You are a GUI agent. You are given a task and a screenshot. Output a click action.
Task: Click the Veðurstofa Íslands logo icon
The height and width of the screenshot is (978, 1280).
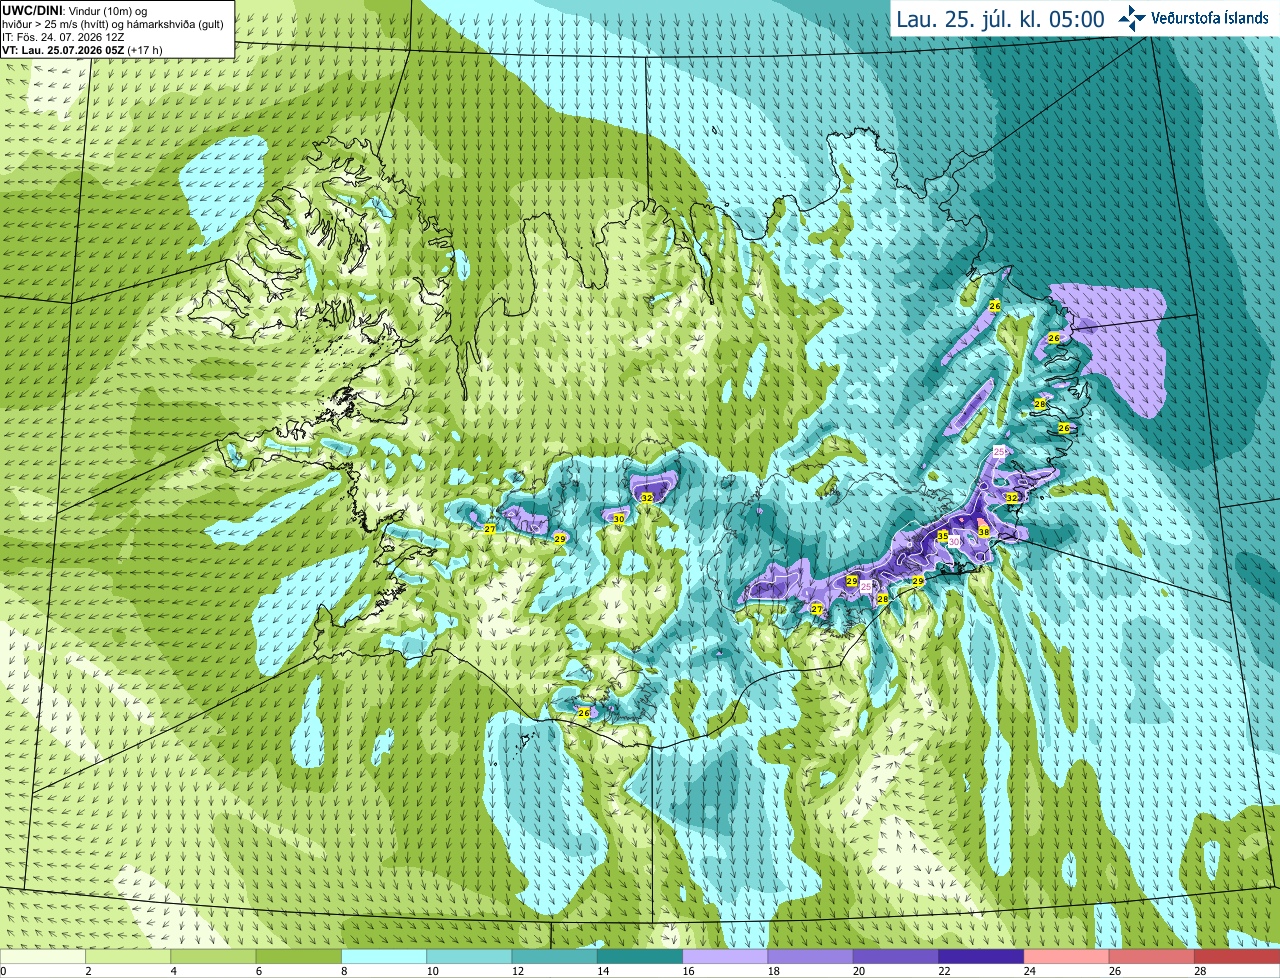click(1131, 18)
